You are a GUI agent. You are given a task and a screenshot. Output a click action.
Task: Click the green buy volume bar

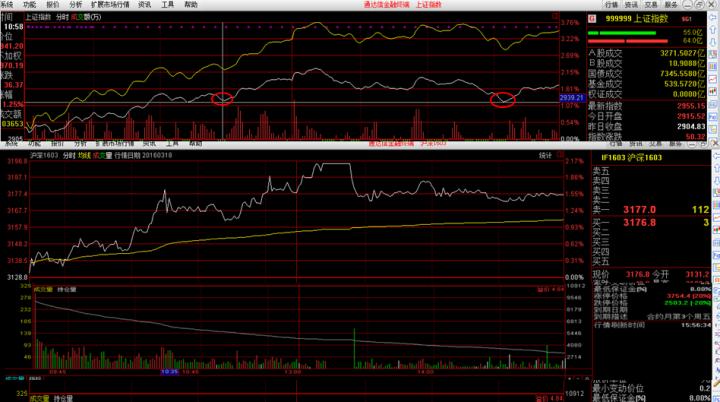[x=621, y=33]
